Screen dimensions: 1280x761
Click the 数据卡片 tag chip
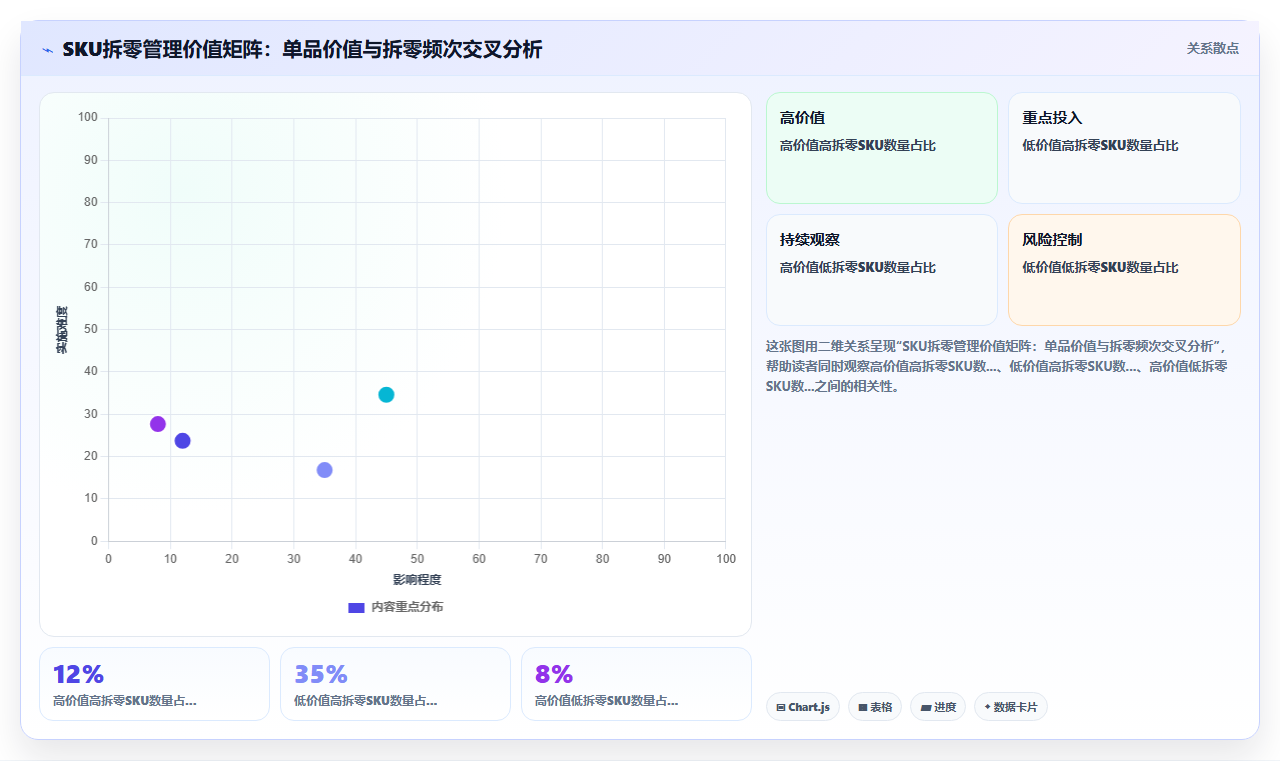click(1011, 707)
